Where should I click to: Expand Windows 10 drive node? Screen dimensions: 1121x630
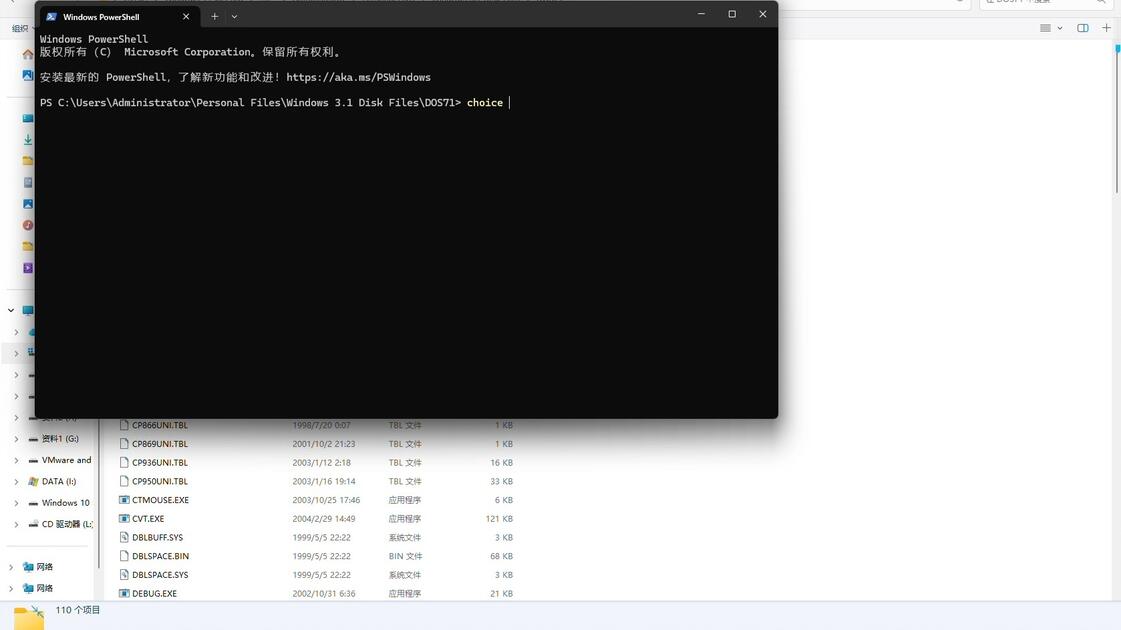tap(16, 503)
